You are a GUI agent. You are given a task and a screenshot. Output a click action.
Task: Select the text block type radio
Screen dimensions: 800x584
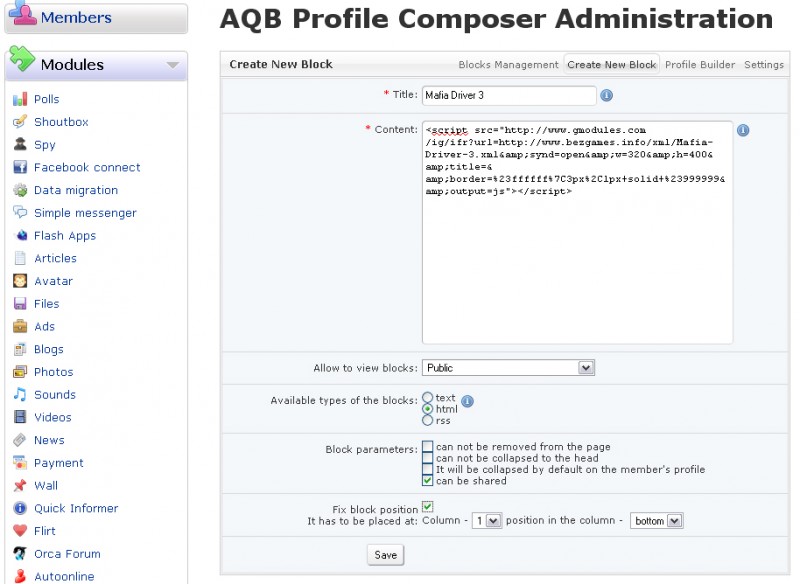[x=428, y=397]
